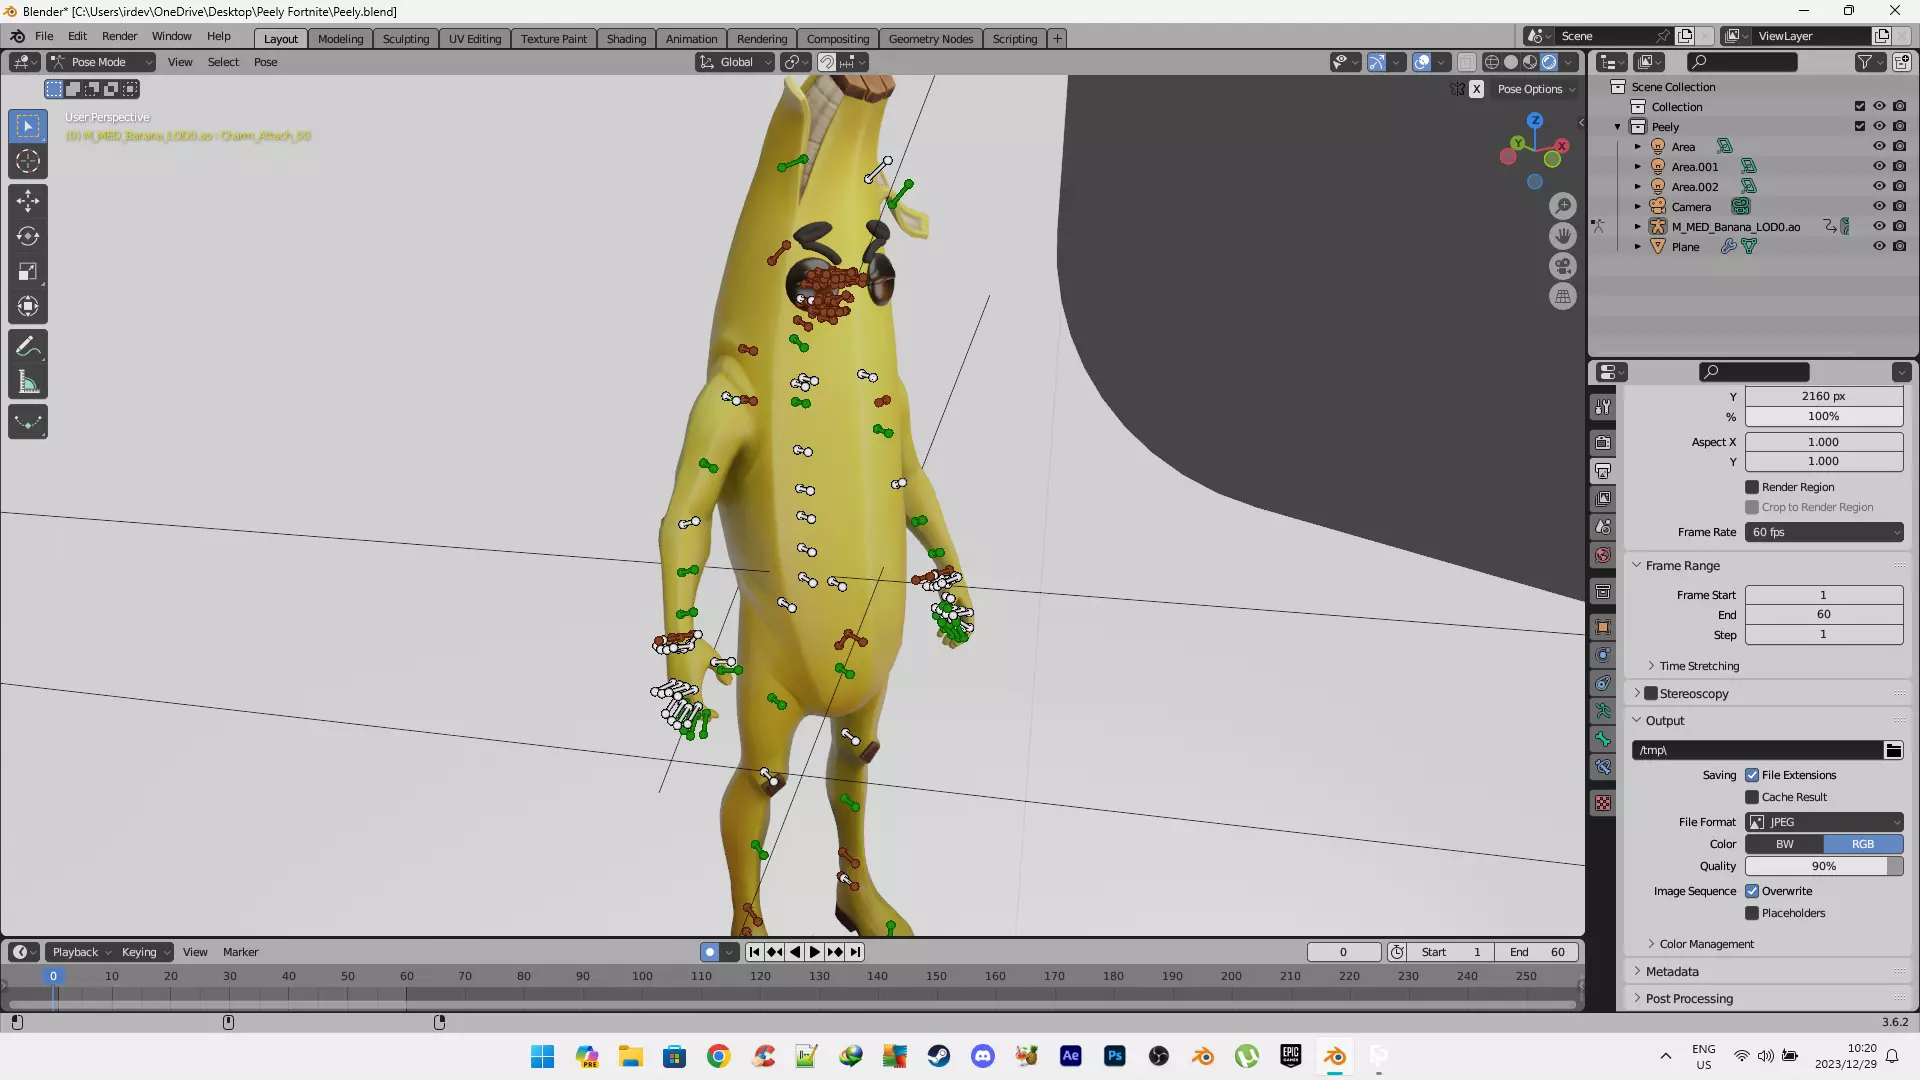
Task: Toggle the Overwrite checkbox
Action: coord(1752,891)
